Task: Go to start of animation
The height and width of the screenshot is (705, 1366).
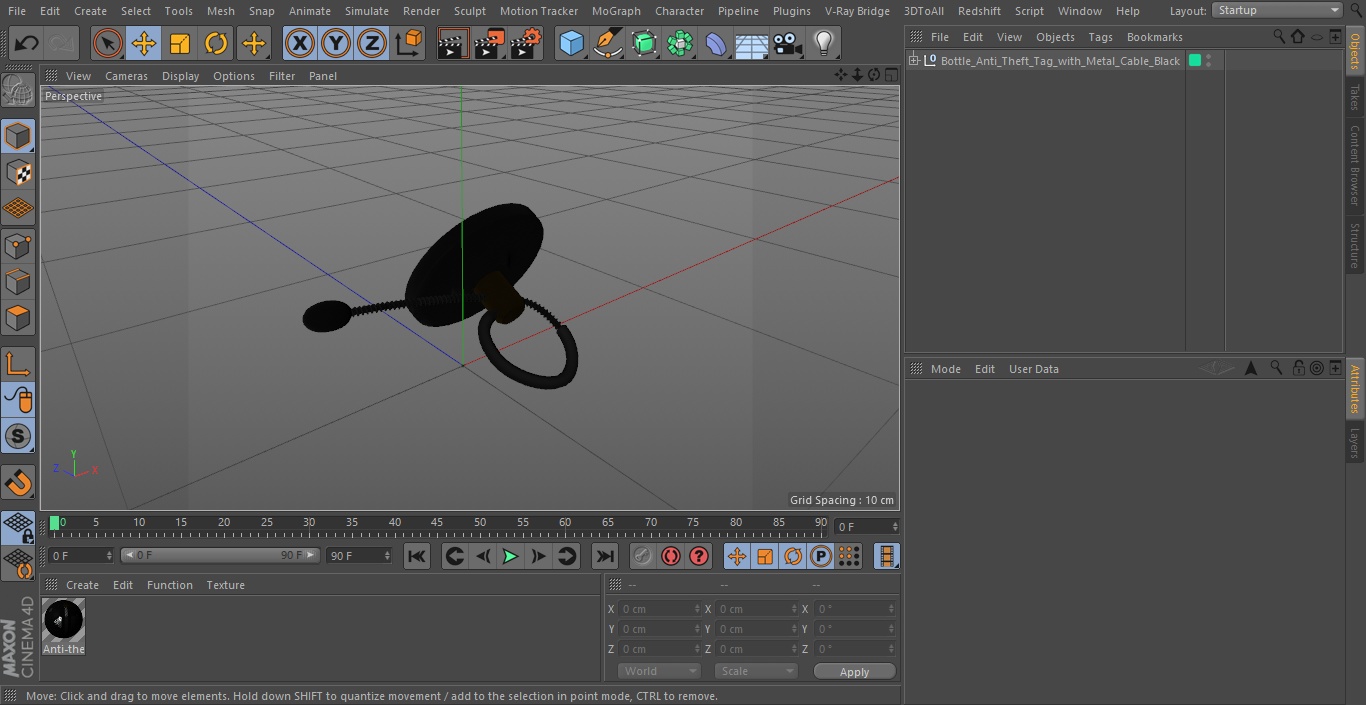Action: [x=417, y=556]
